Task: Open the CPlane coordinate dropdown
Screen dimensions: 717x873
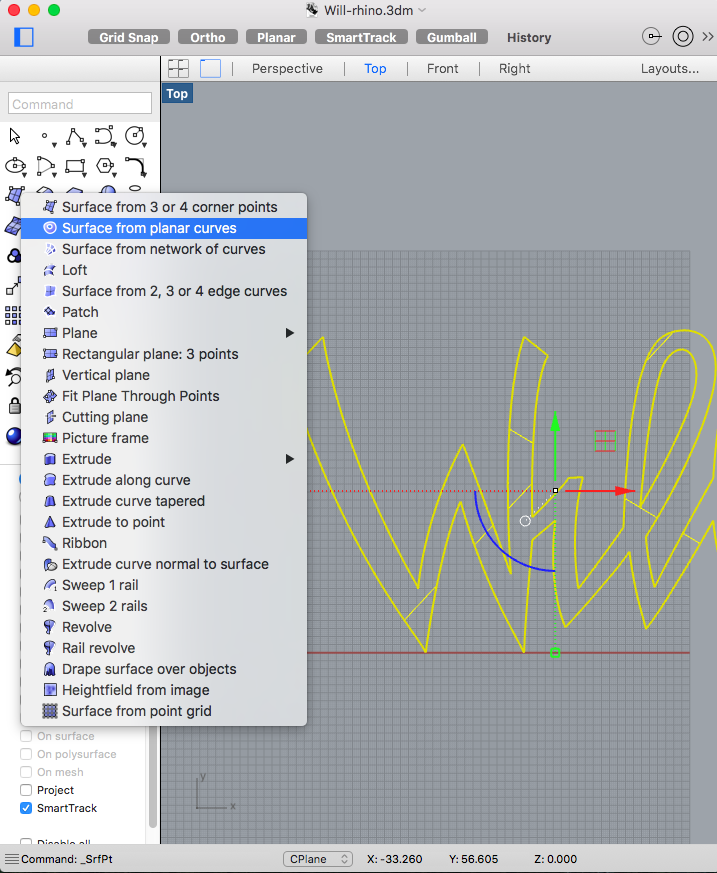Action: click(318, 859)
